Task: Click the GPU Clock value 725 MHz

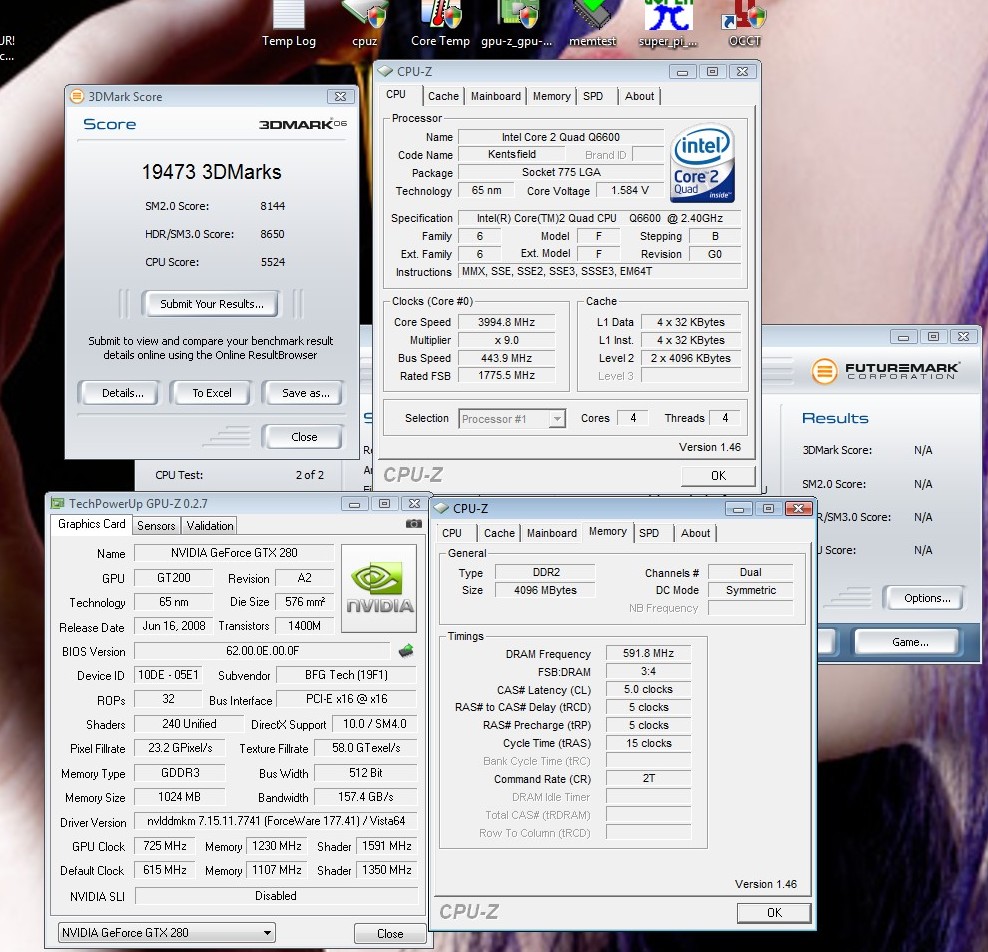Action: click(165, 846)
